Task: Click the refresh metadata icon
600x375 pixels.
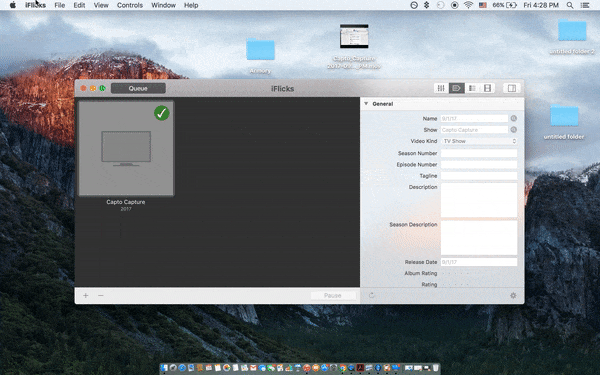Action: coord(371,295)
